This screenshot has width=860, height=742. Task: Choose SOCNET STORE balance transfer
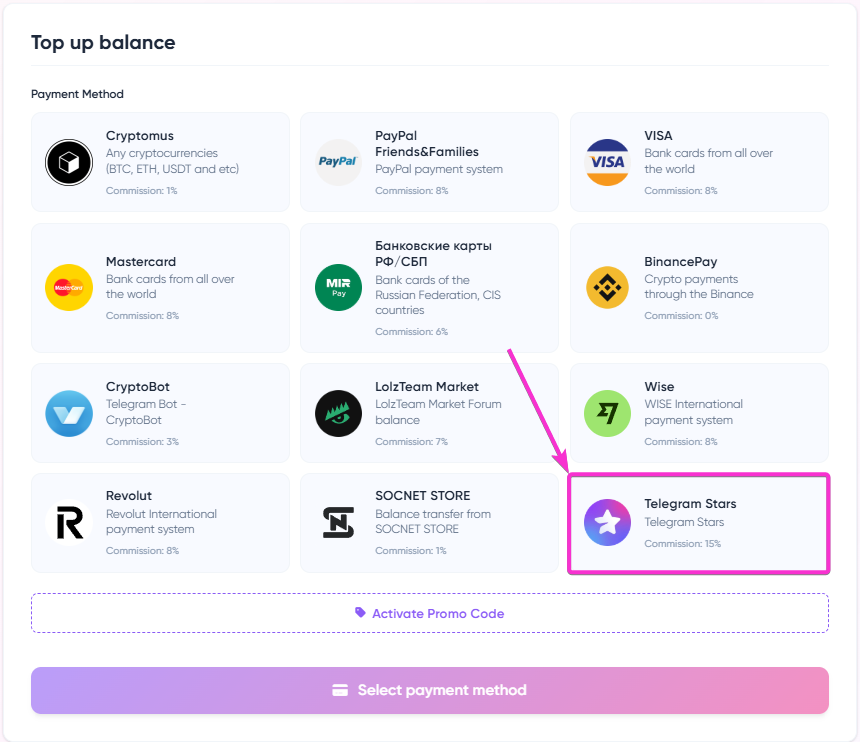429,523
